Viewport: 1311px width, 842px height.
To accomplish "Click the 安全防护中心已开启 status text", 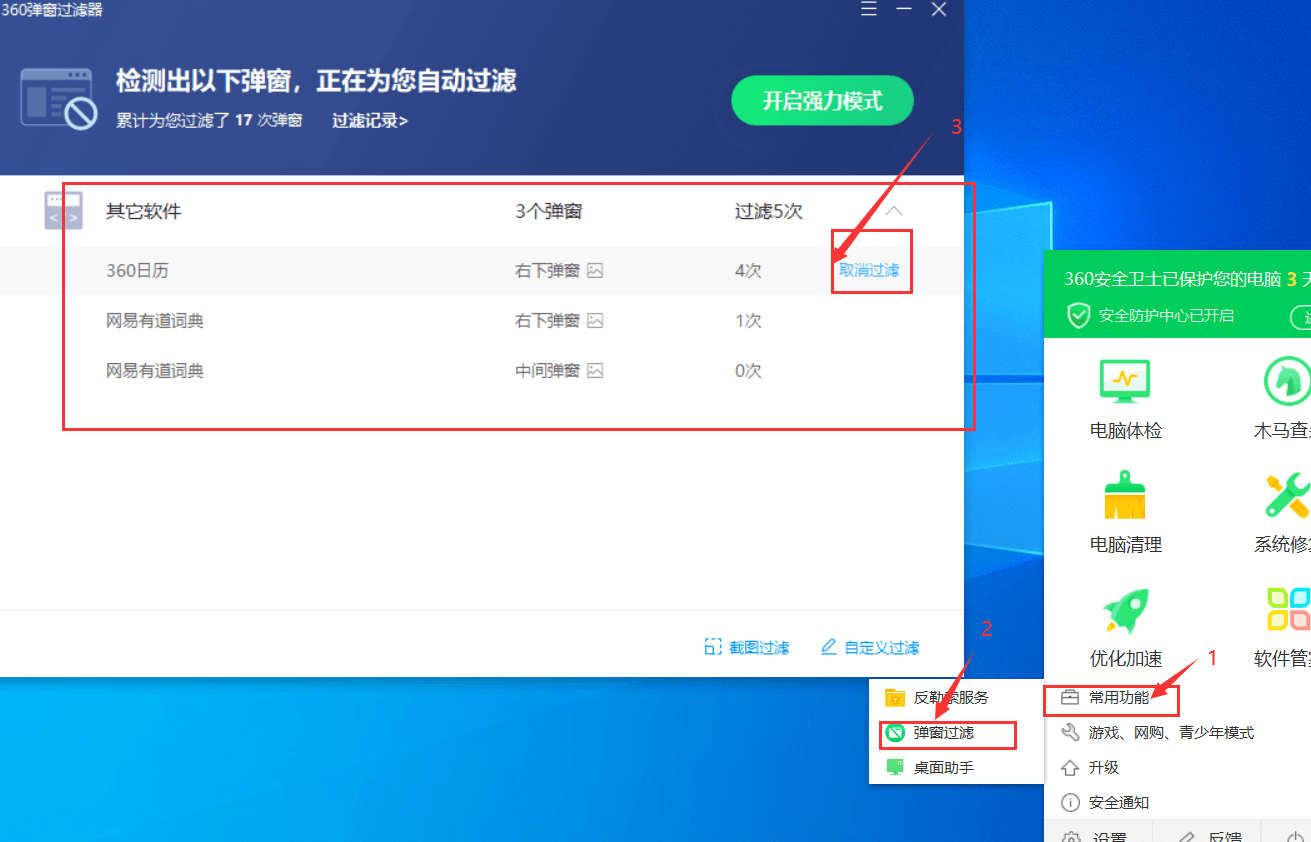I will 1166,316.
